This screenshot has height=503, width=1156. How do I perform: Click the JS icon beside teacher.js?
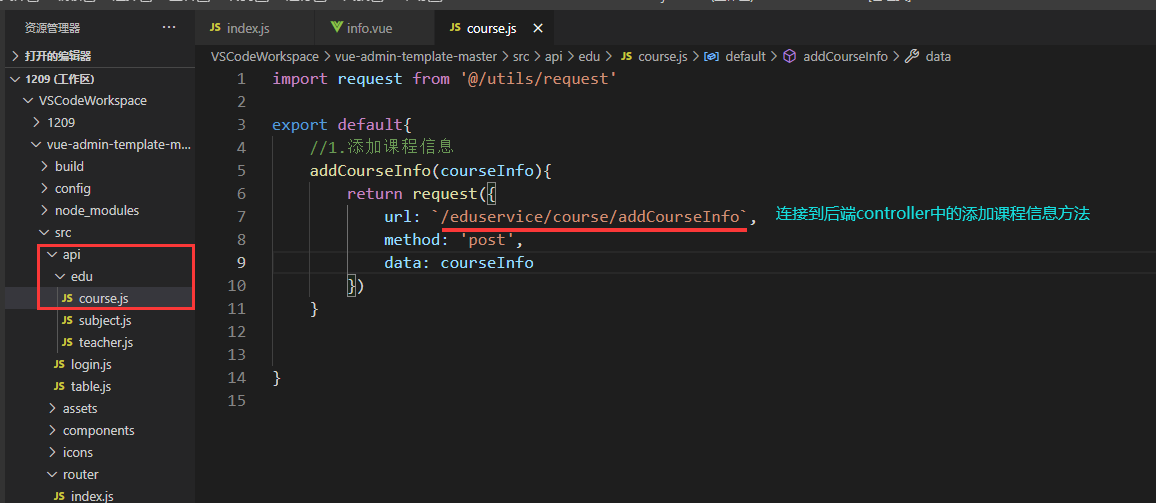click(67, 342)
